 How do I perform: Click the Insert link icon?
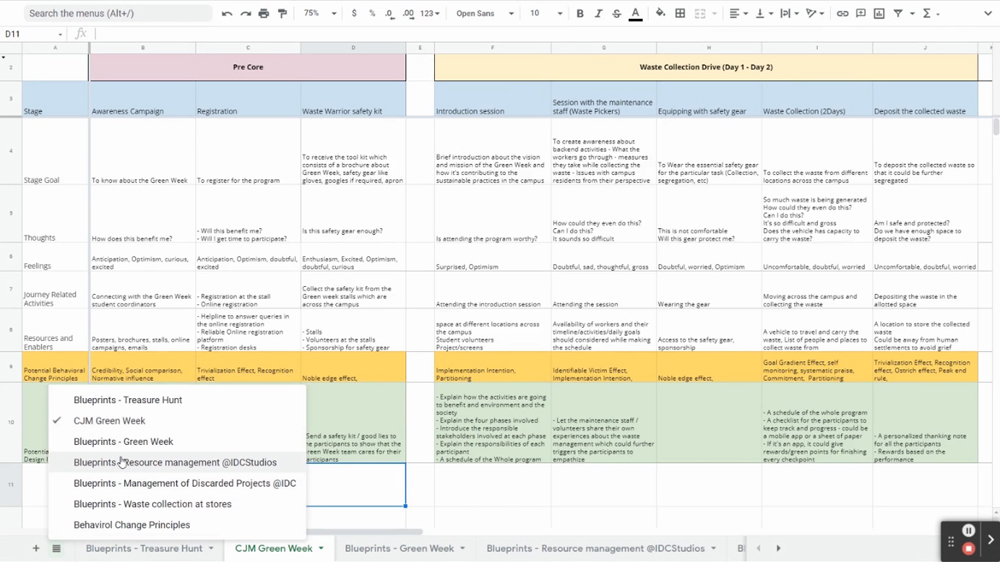842,13
